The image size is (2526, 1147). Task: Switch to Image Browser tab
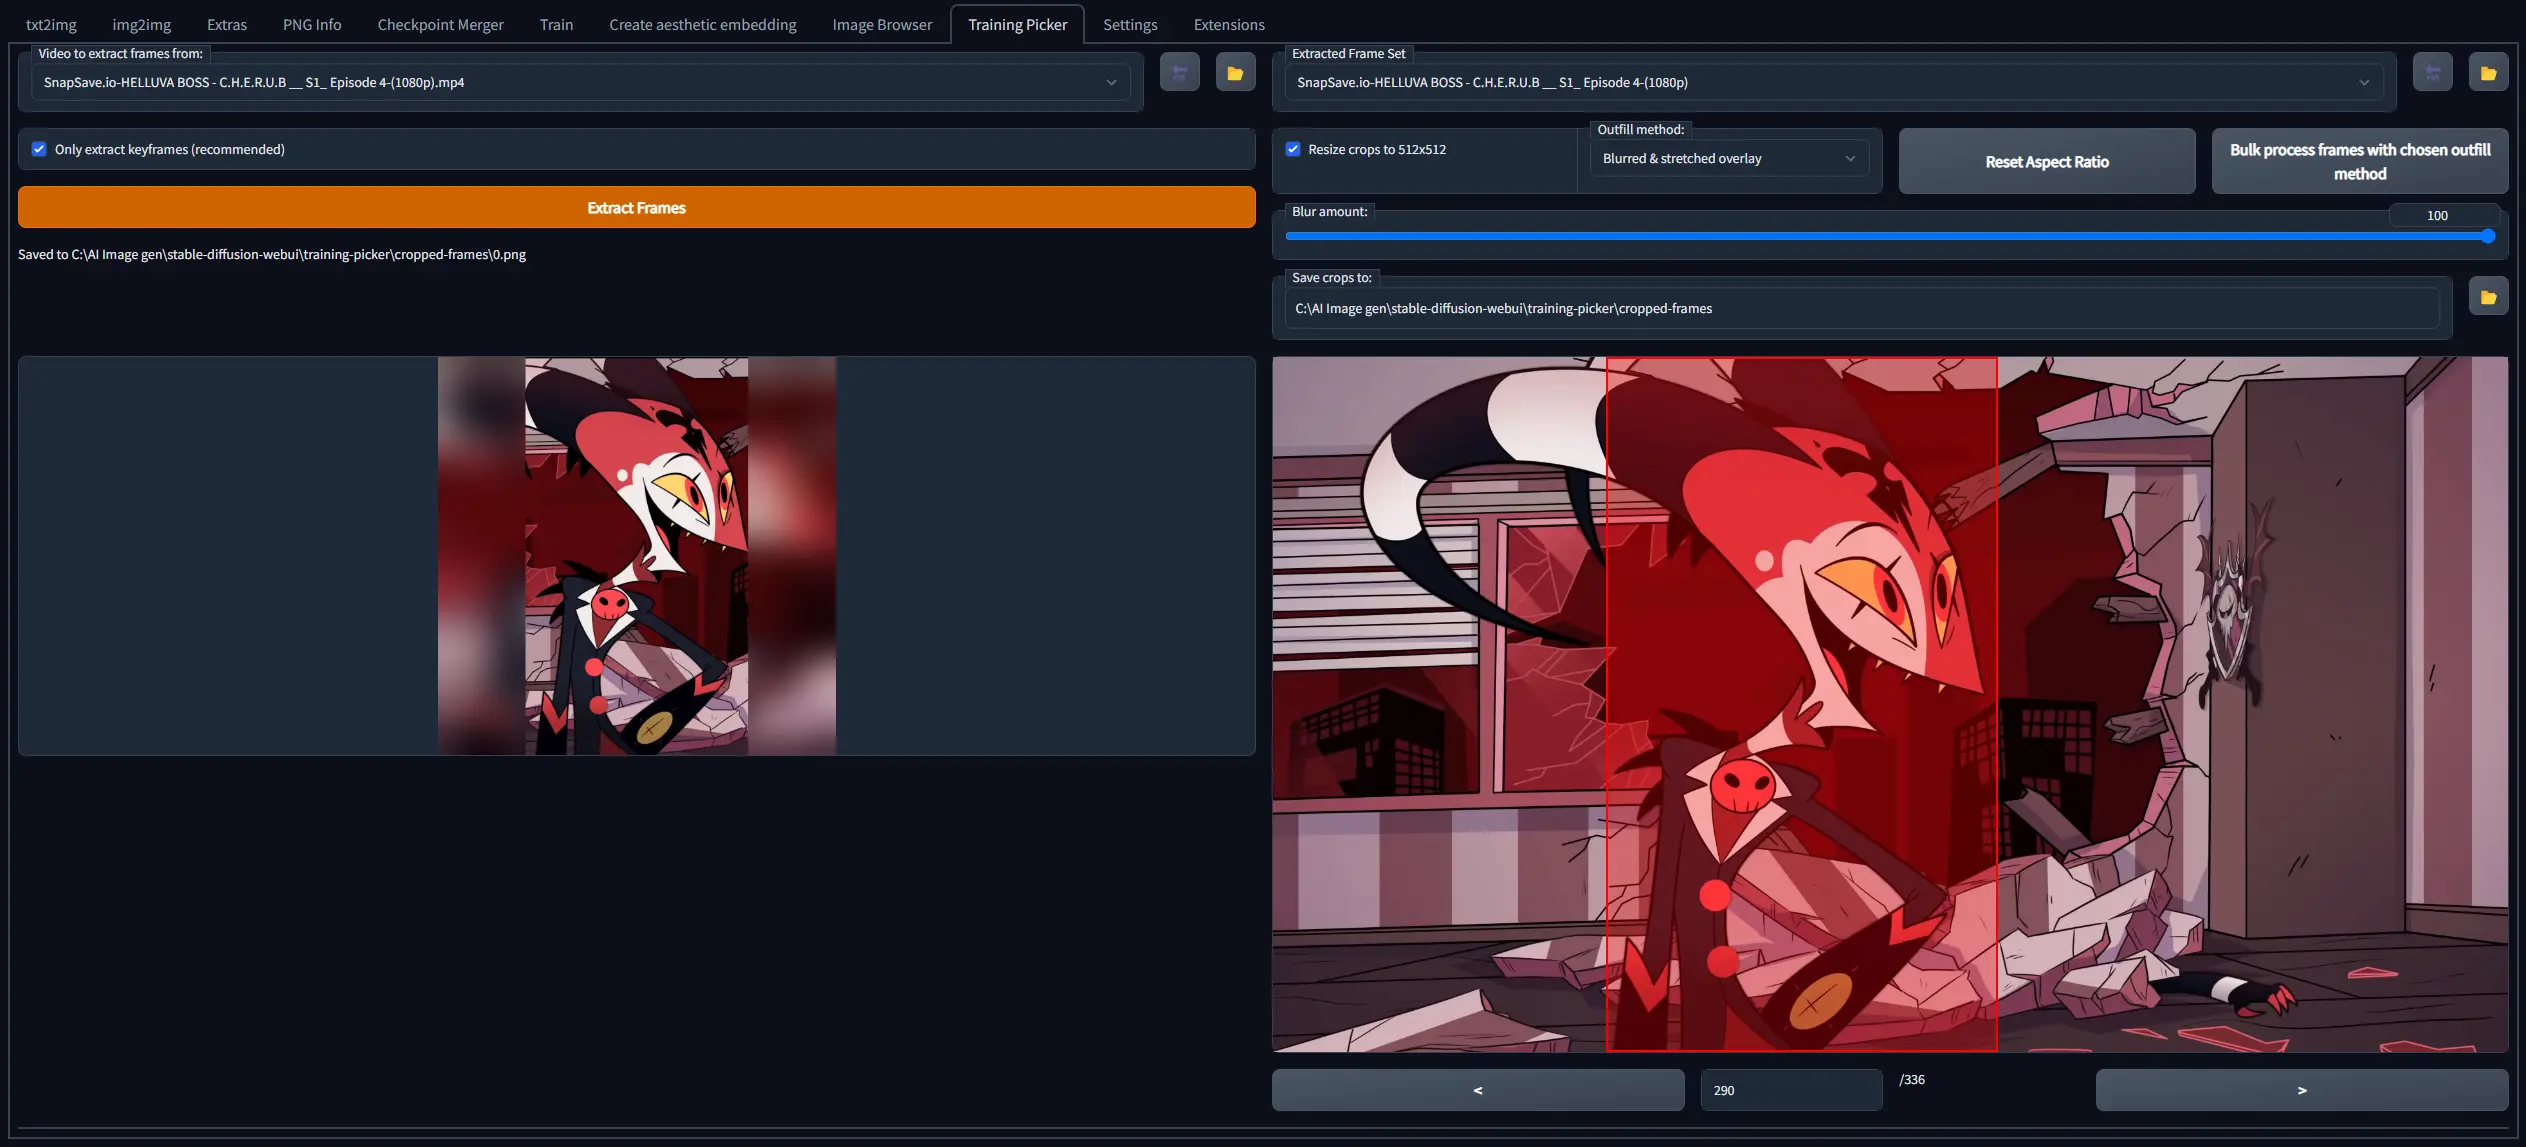click(882, 24)
